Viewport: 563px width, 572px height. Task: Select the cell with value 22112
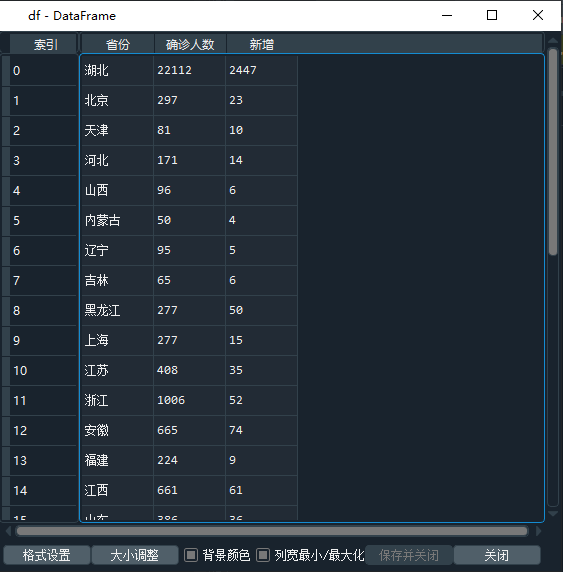click(x=189, y=70)
